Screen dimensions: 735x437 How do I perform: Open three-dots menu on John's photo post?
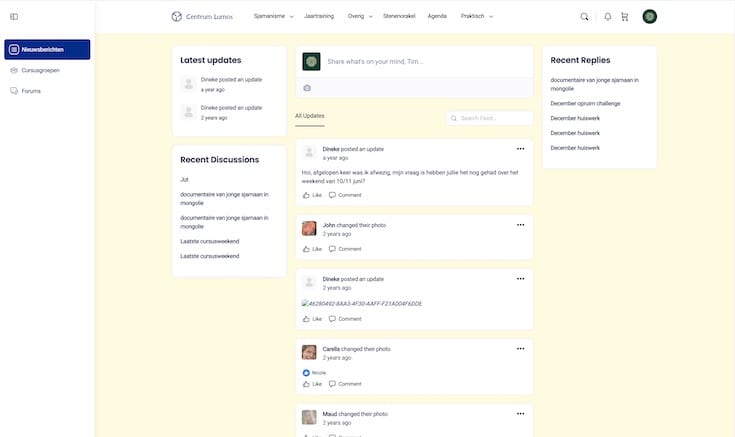point(520,224)
